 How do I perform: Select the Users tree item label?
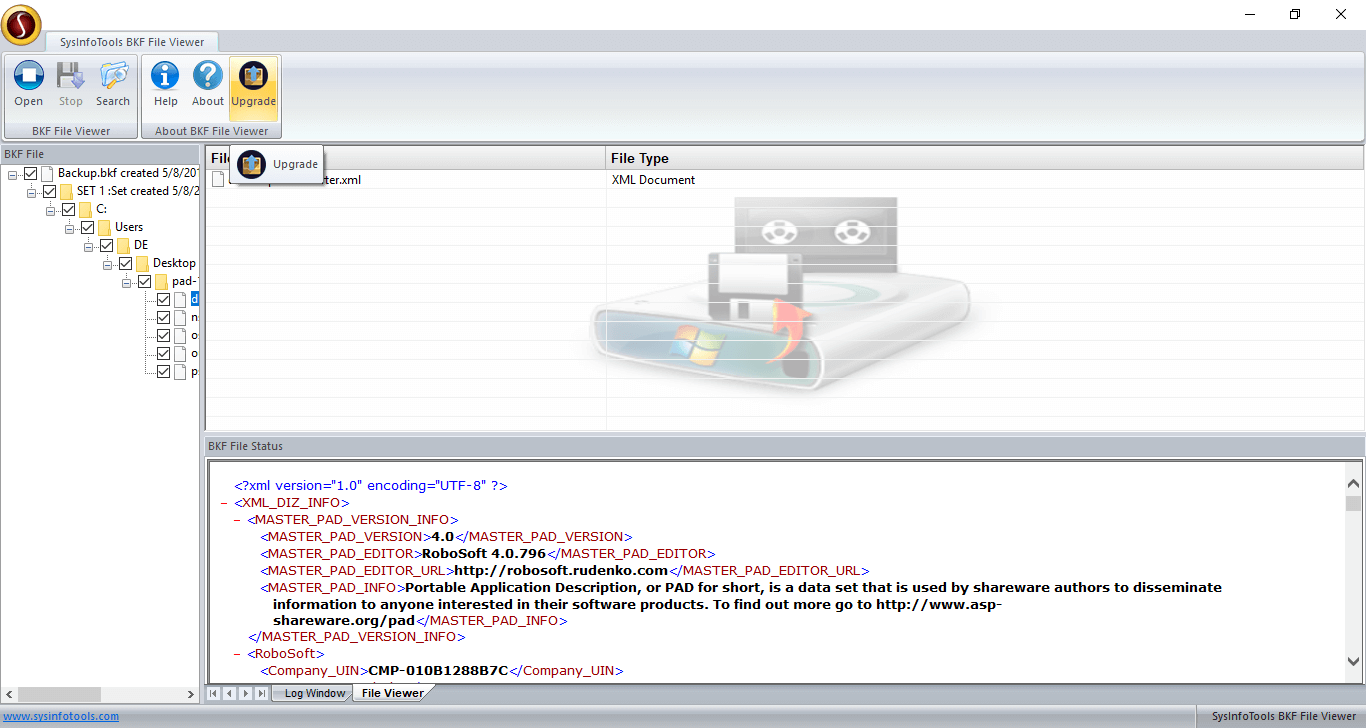[129, 228]
